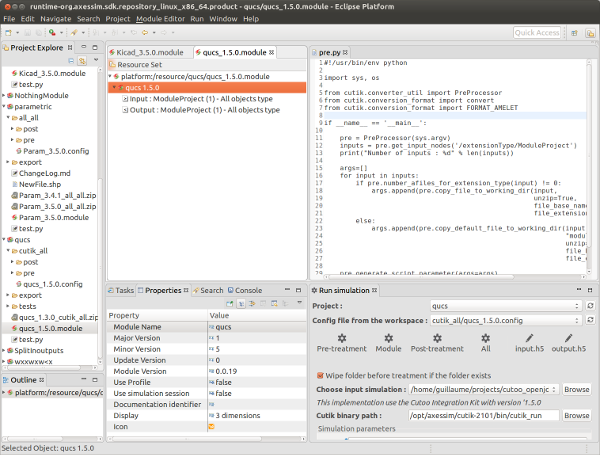Image resolution: width=600 pixels, height=455 pixels.
Task: Collapse All in Project Explorer toolbar
Action: coord(71,60)
